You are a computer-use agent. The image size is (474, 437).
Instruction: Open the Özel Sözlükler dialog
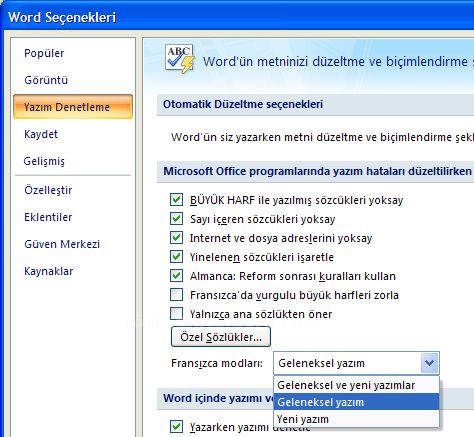tap(221, 337)
